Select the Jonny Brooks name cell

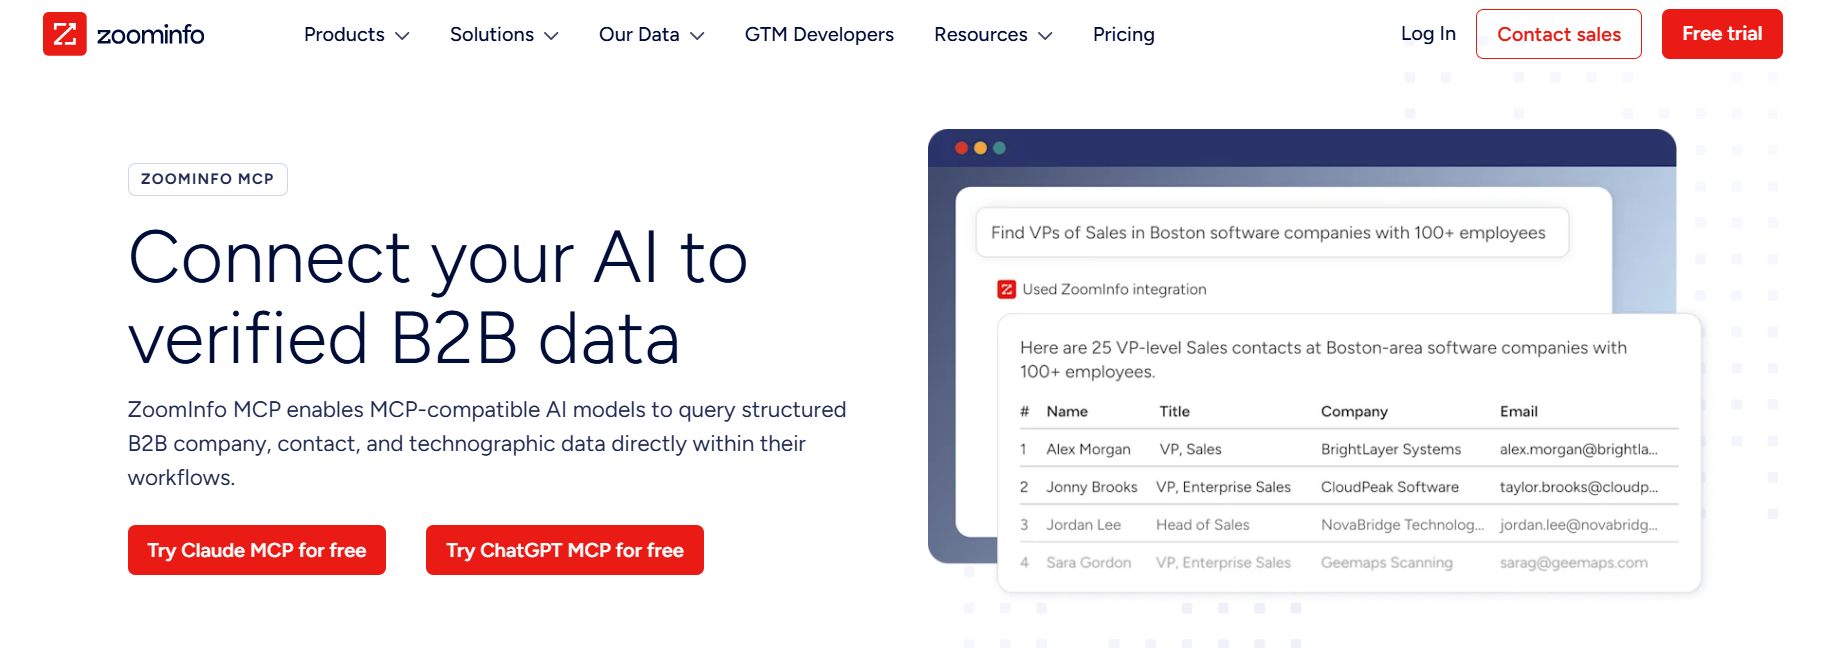click(x=1091, y=487)
